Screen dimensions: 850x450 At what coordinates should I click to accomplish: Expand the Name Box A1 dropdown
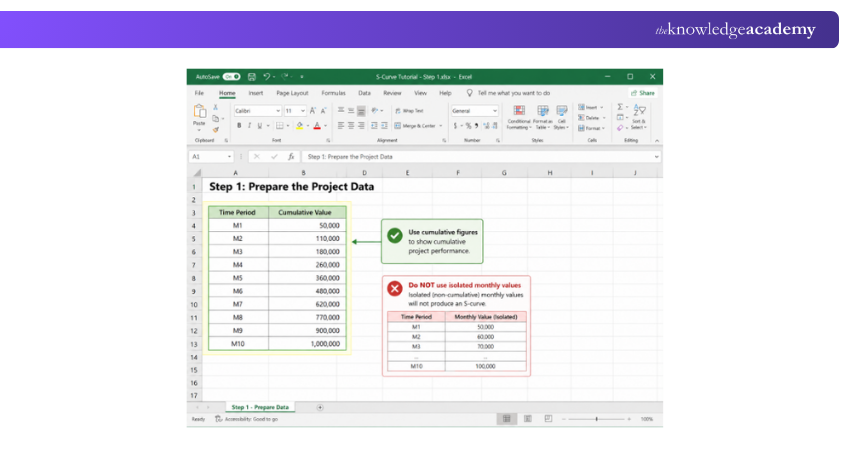(x=229, y=157)
